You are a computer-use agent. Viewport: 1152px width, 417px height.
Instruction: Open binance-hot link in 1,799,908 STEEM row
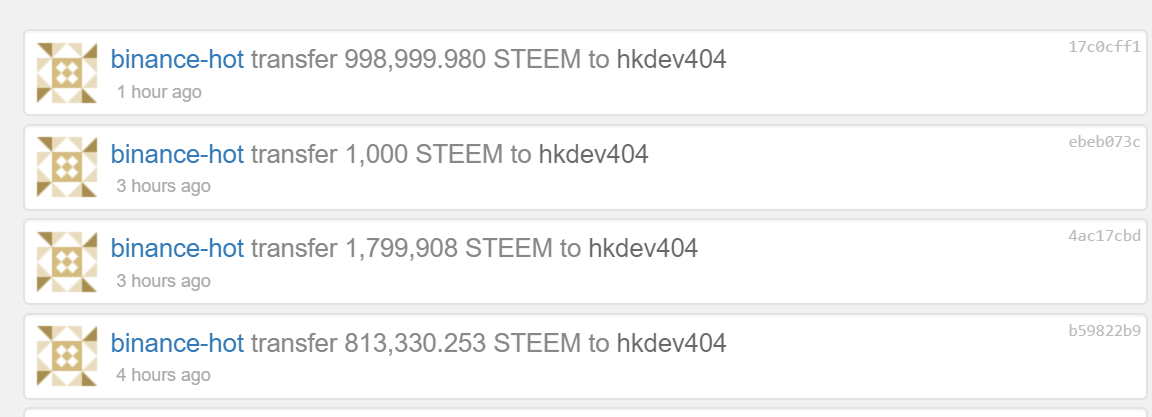click(177, 248)
